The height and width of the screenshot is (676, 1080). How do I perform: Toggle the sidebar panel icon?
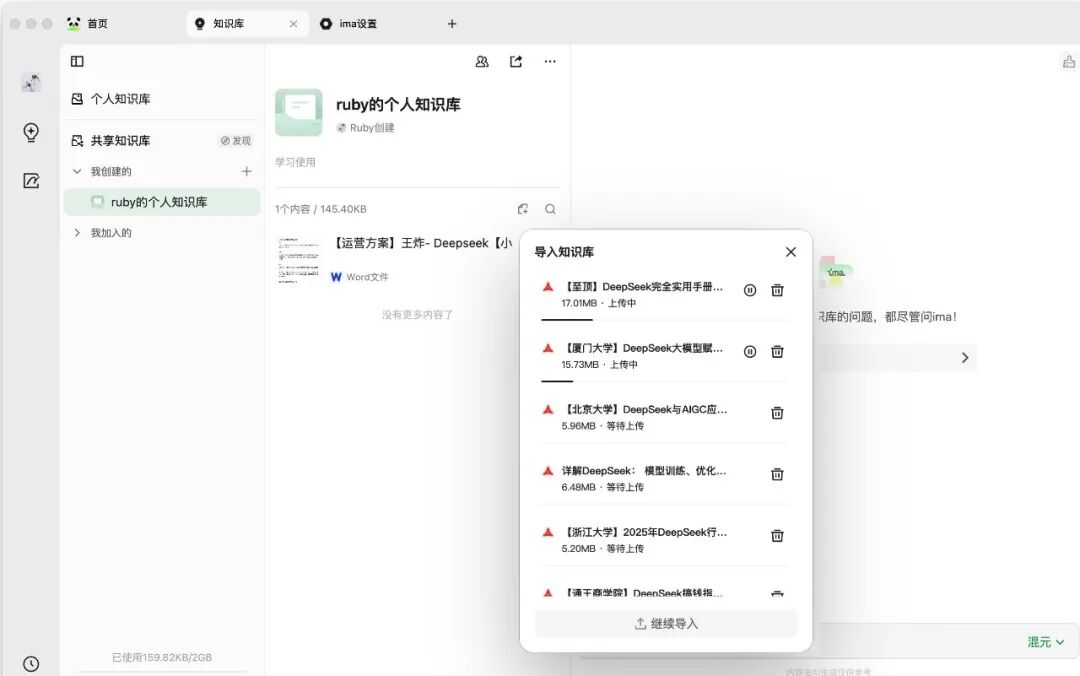[x=77, y=61]
